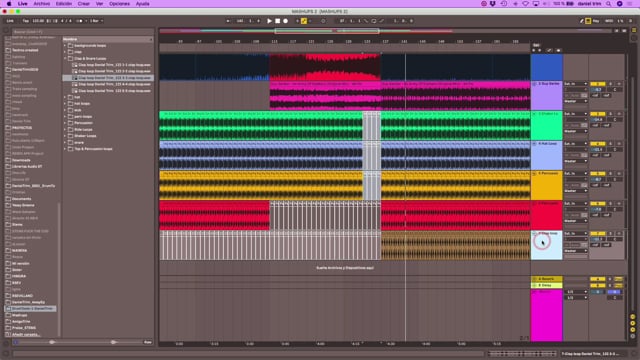Expand the Shaker Loops folder
Image resolution: width=640 pixels, height=360 pixels.
pyautogui.click(x=65, y=136)
